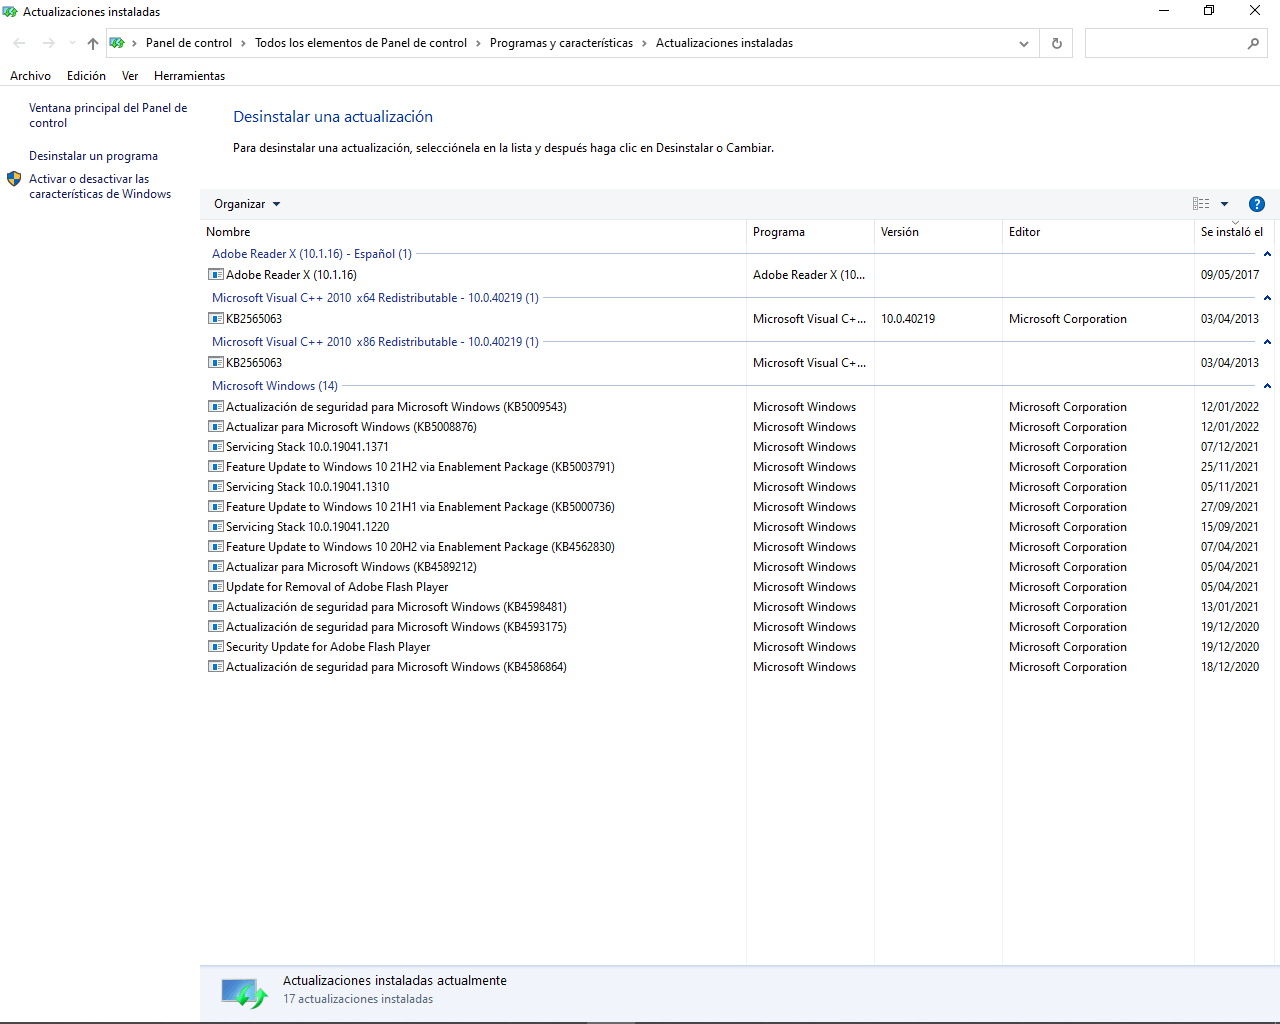Click the Refresh button in address bar

pos(1056,43)
